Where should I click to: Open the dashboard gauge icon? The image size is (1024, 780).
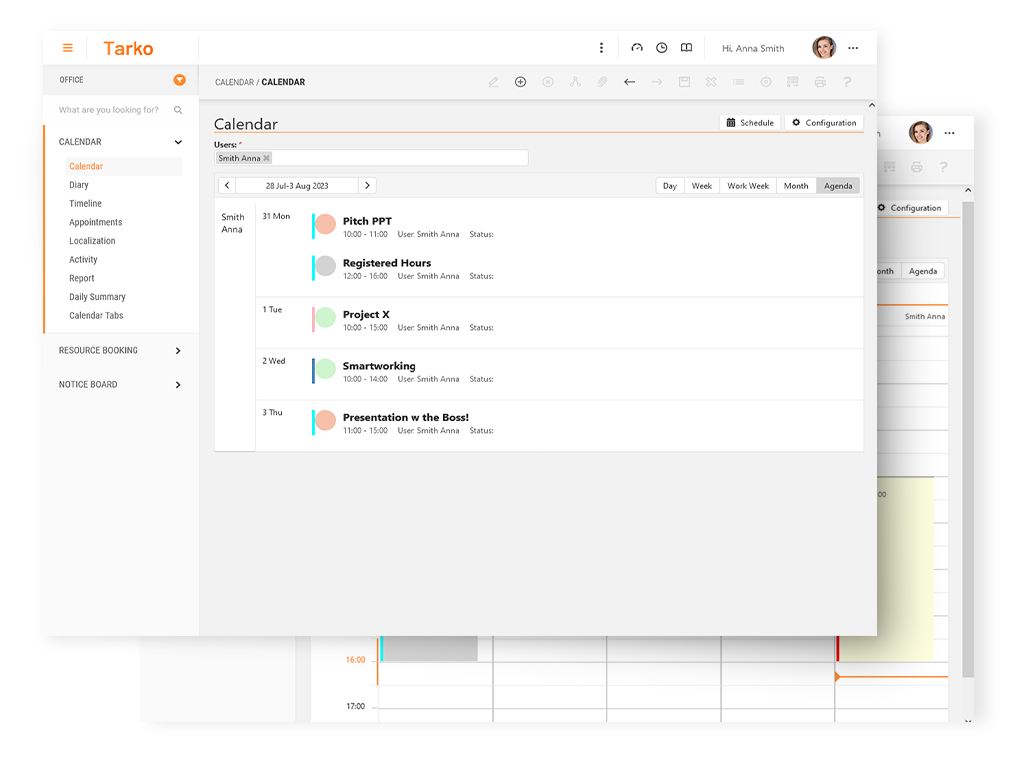click(637, 48)
